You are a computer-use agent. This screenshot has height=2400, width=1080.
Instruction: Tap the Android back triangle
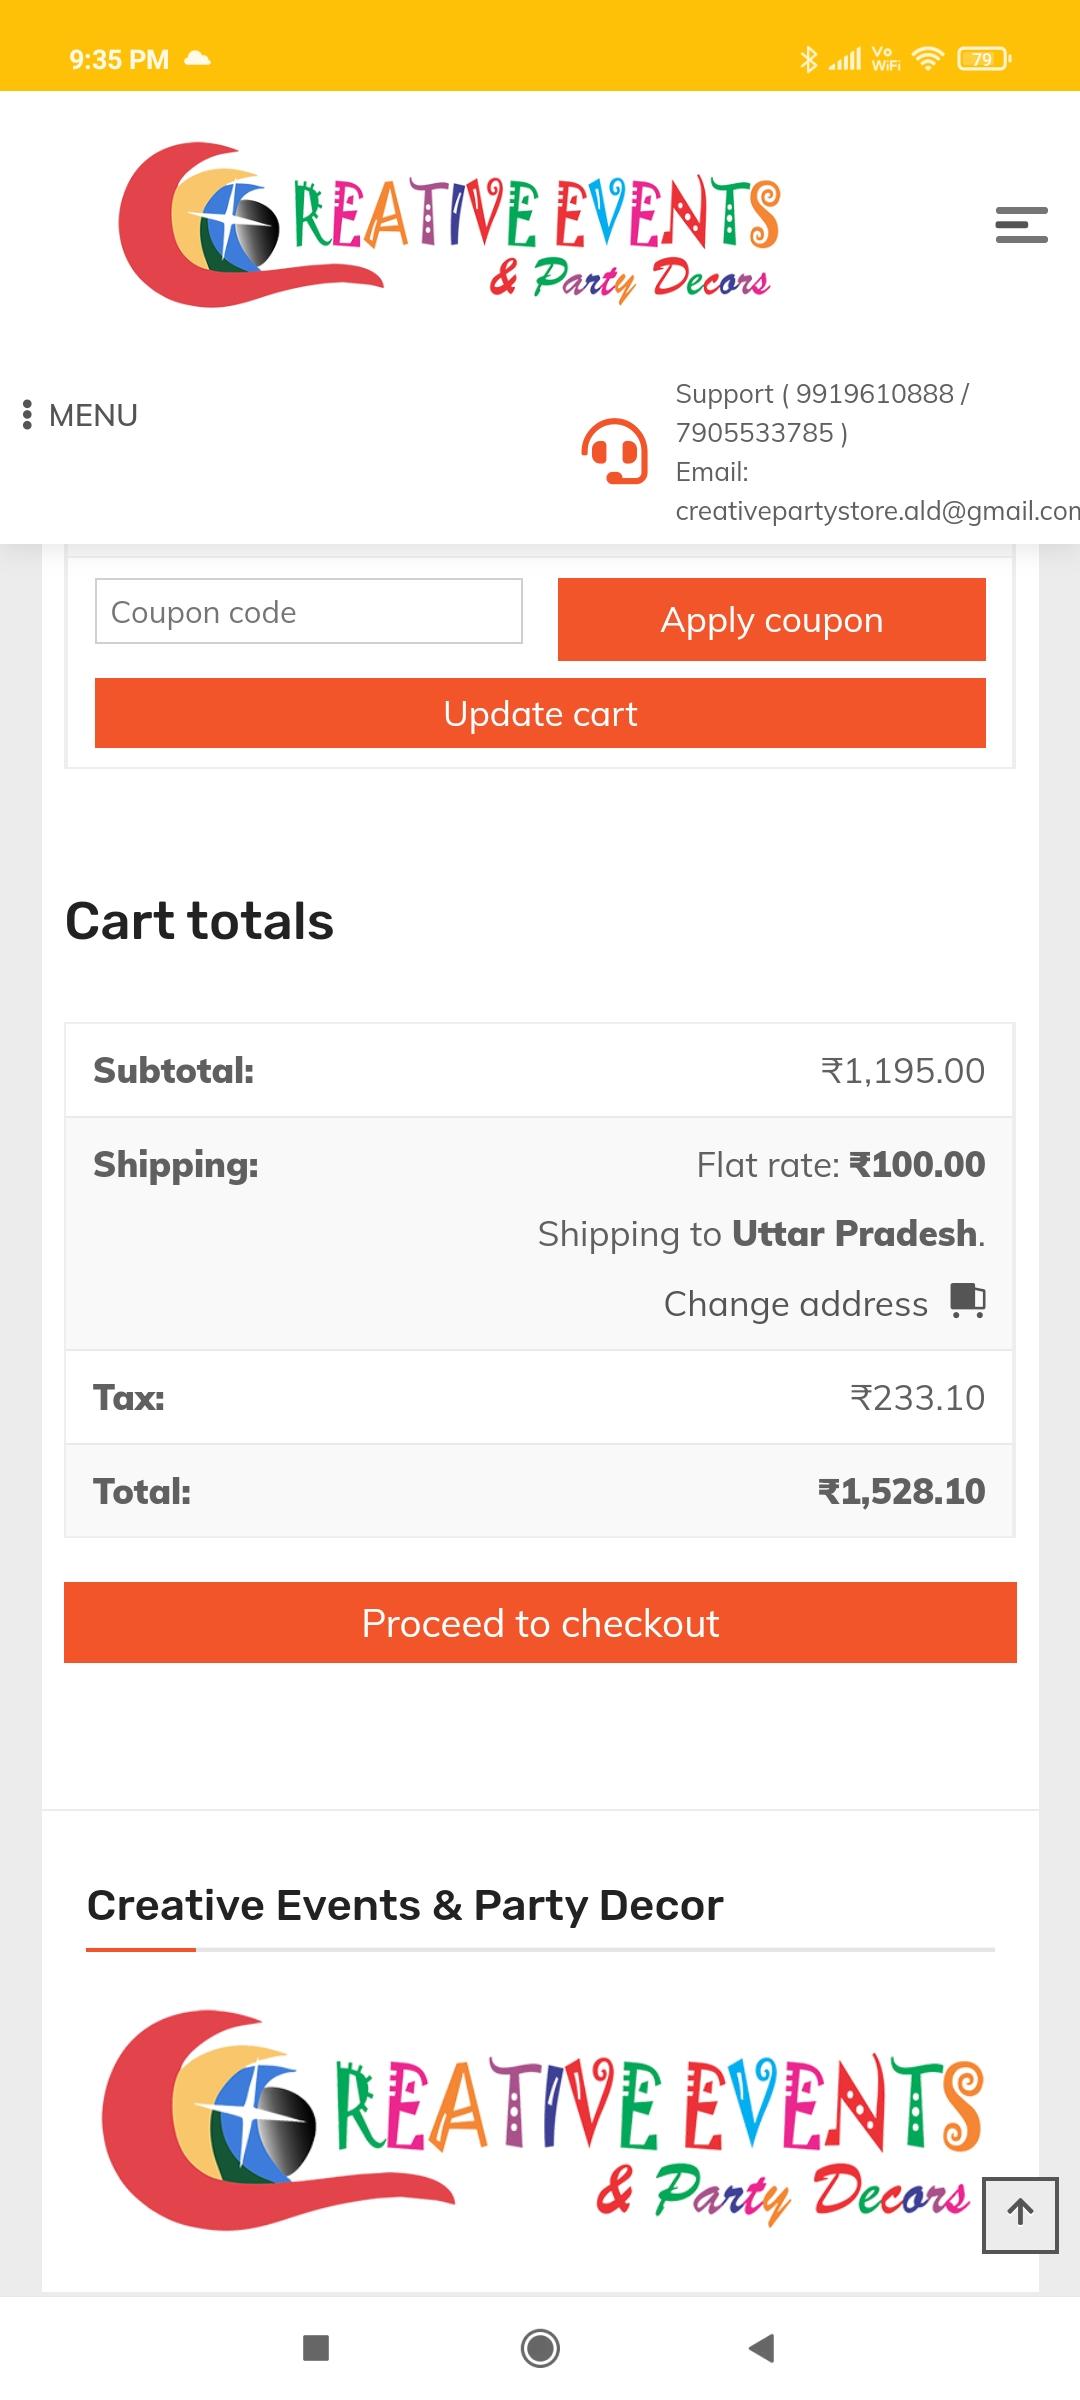point(762,2348)
